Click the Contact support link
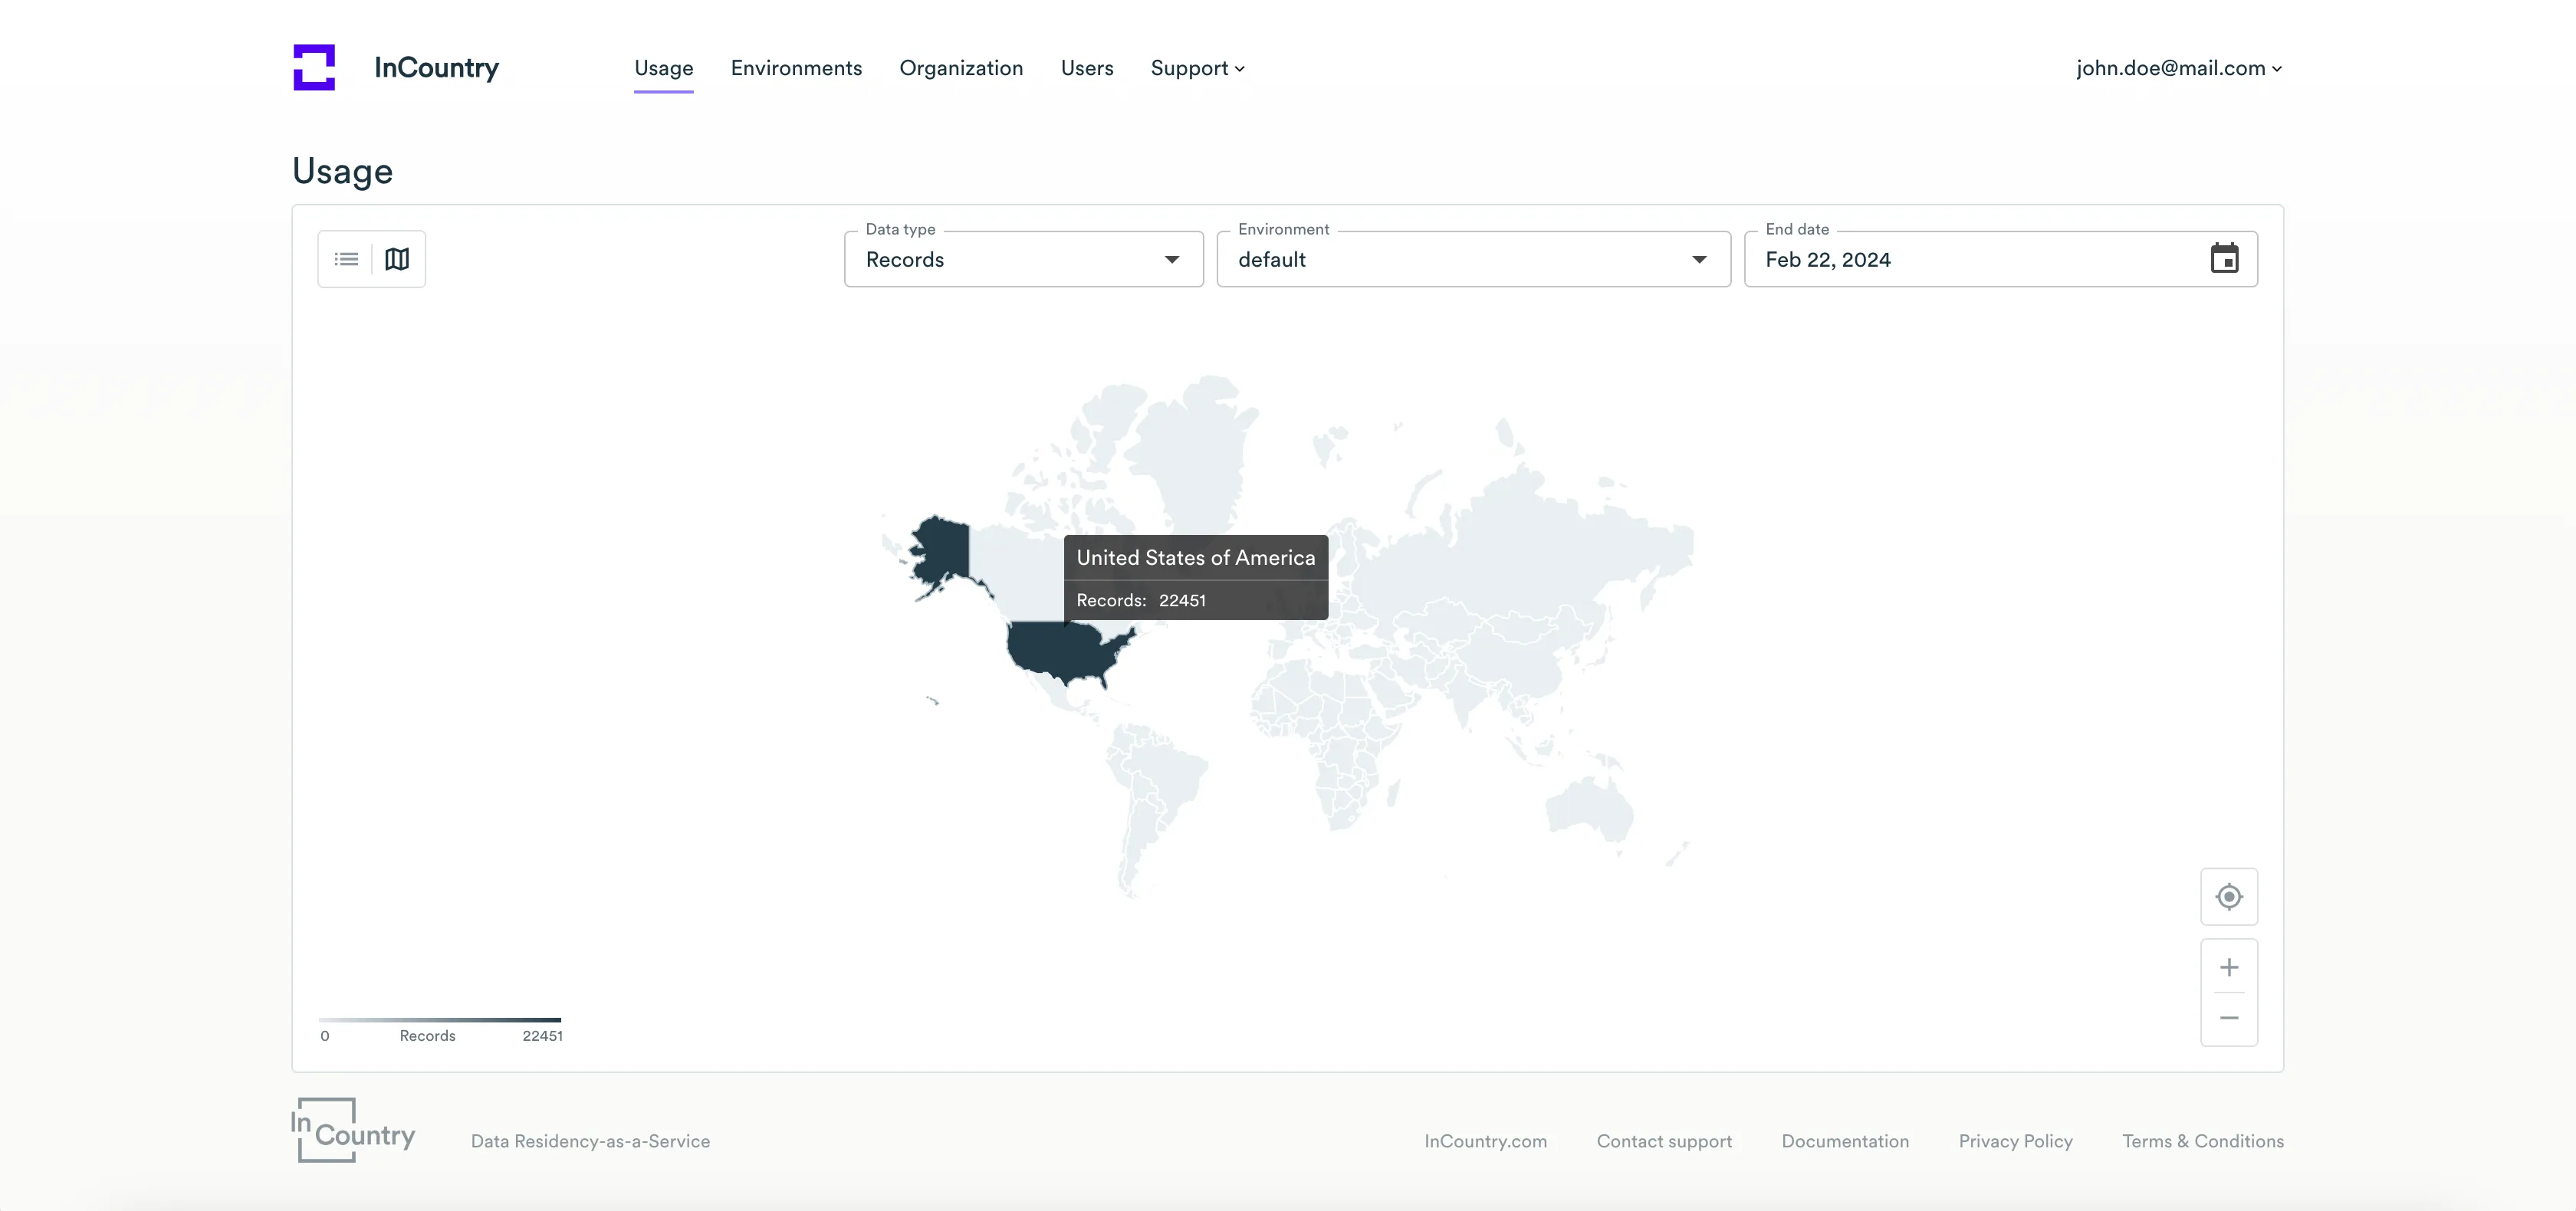Viewport: 2576px width, 1211px height. 1663,1141
